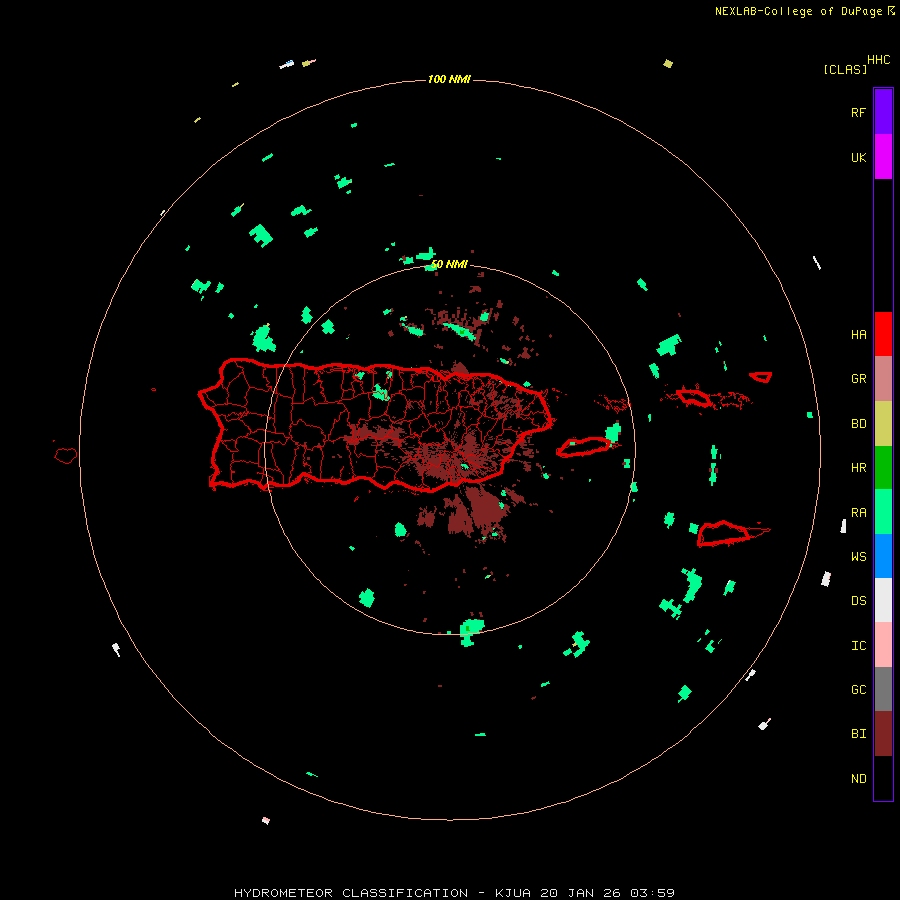Click the GC gray legend swatch
Screen dimensions: 900x900
click(883, 689)
